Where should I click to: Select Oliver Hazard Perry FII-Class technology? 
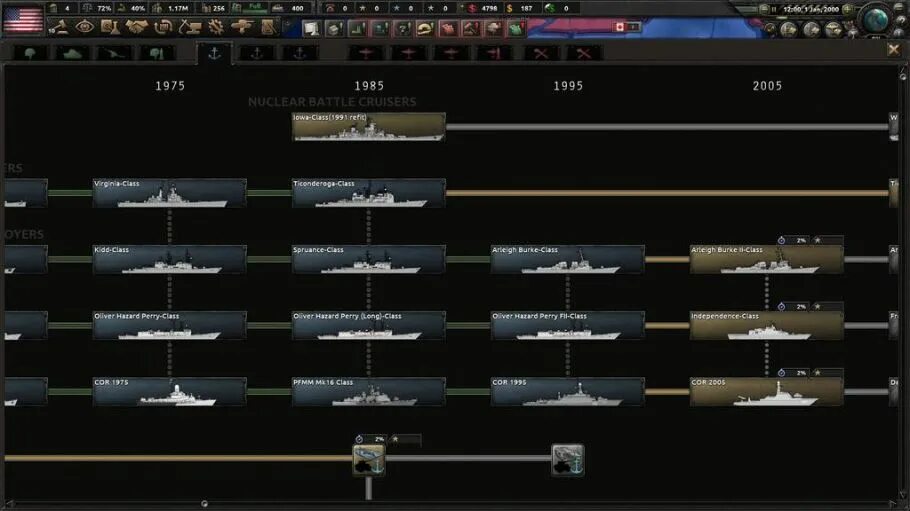click(x=568, y=325)
